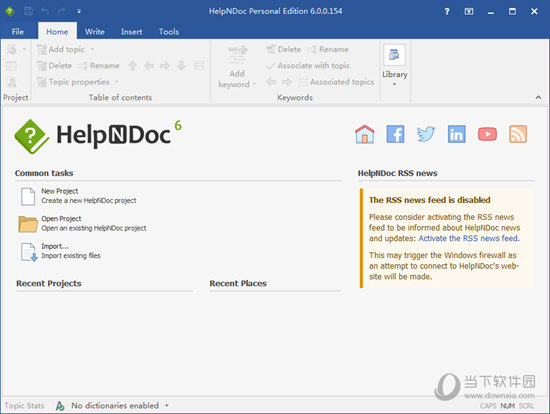Open No dictionaries enabled dropdown arrow
Viewport: 550px width, 414px height.
(167, 406)
